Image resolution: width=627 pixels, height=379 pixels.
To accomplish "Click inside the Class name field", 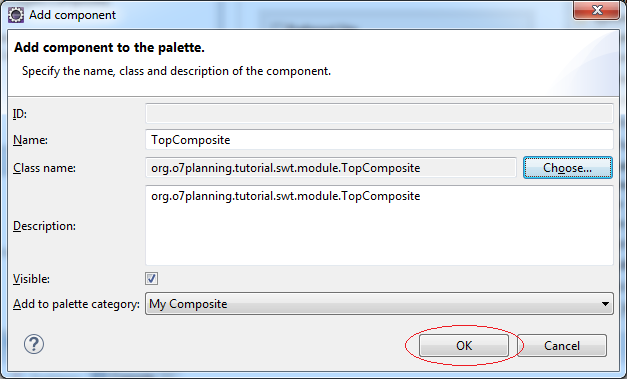I will [331, 168].
